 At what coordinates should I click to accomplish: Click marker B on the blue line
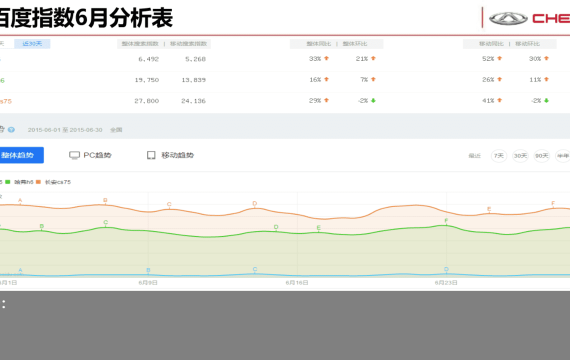click(x=148, y=270)
